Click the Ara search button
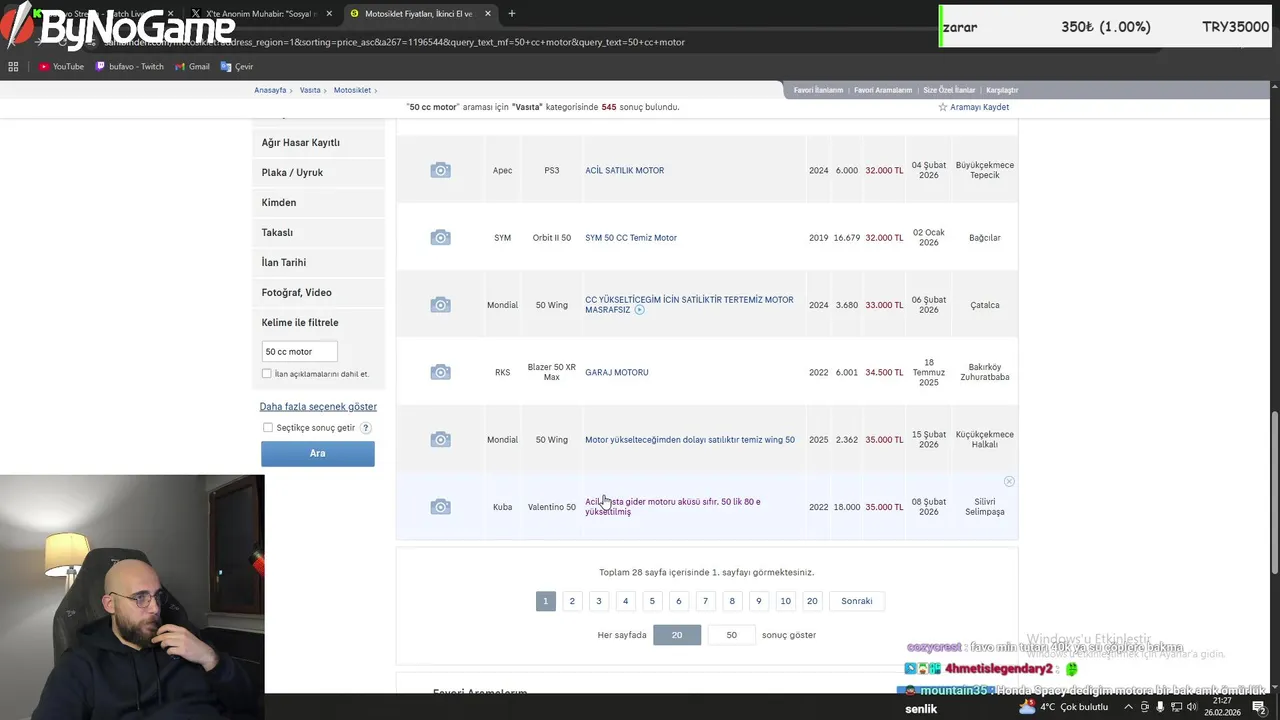Screen dimensions: 1280x720 (x=318, y=453)
